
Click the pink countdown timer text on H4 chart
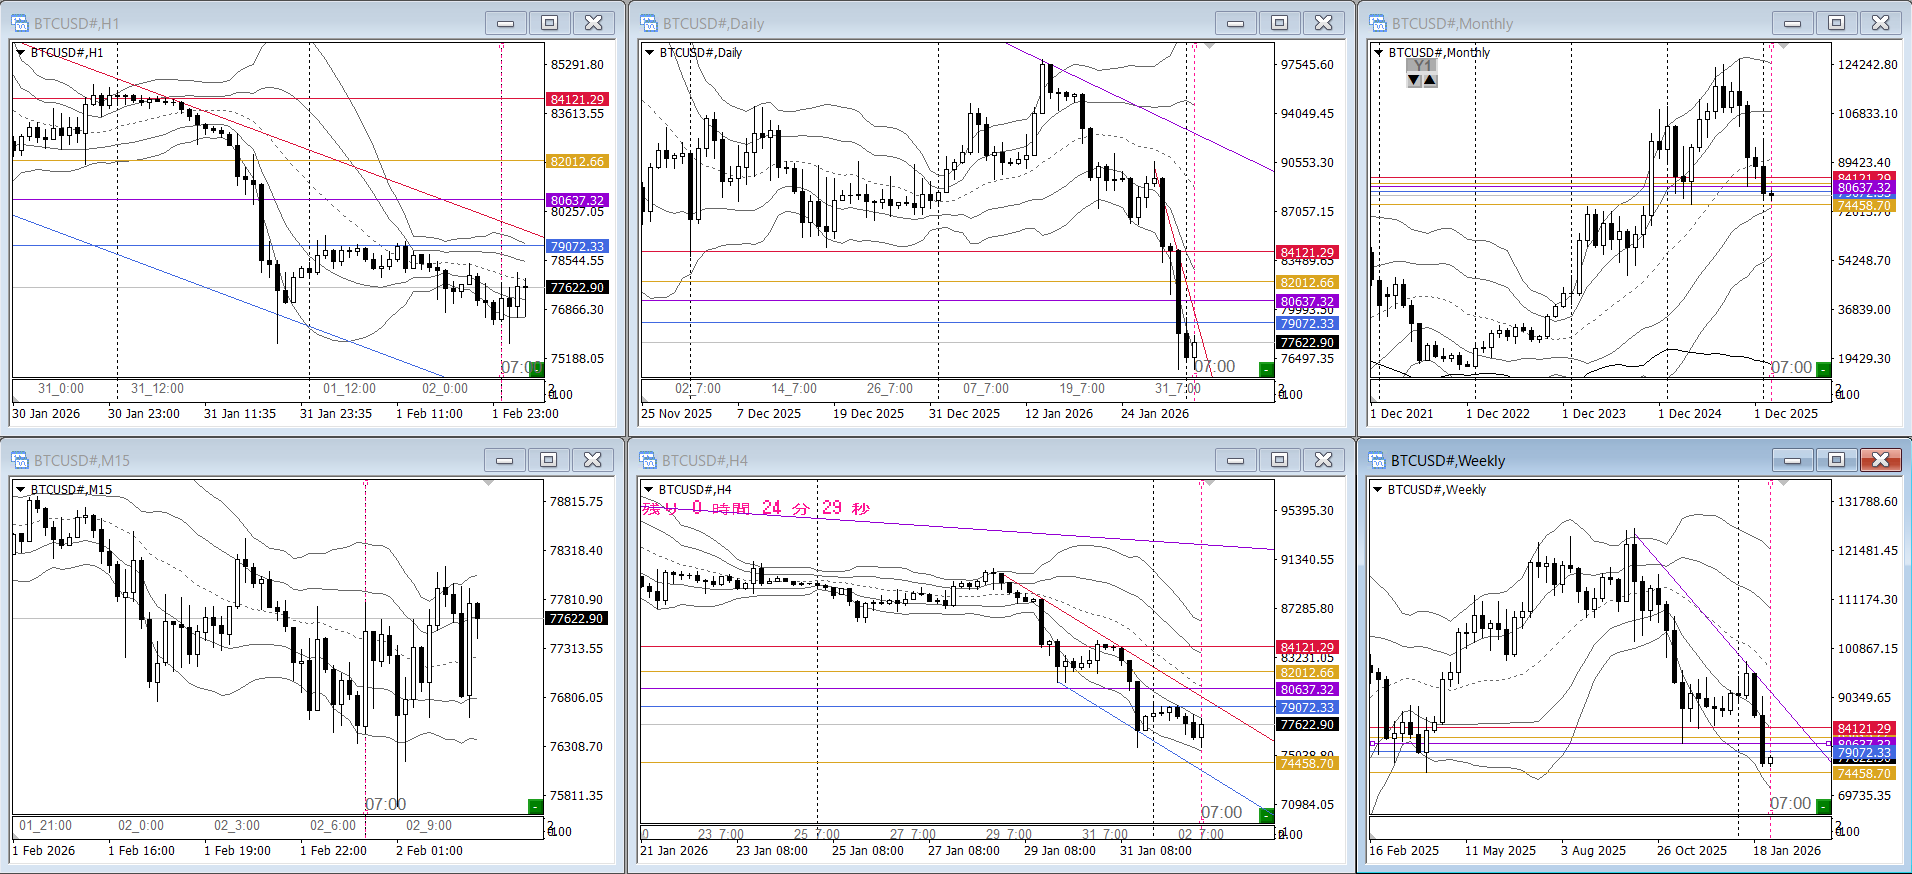(x=756, y=508)
